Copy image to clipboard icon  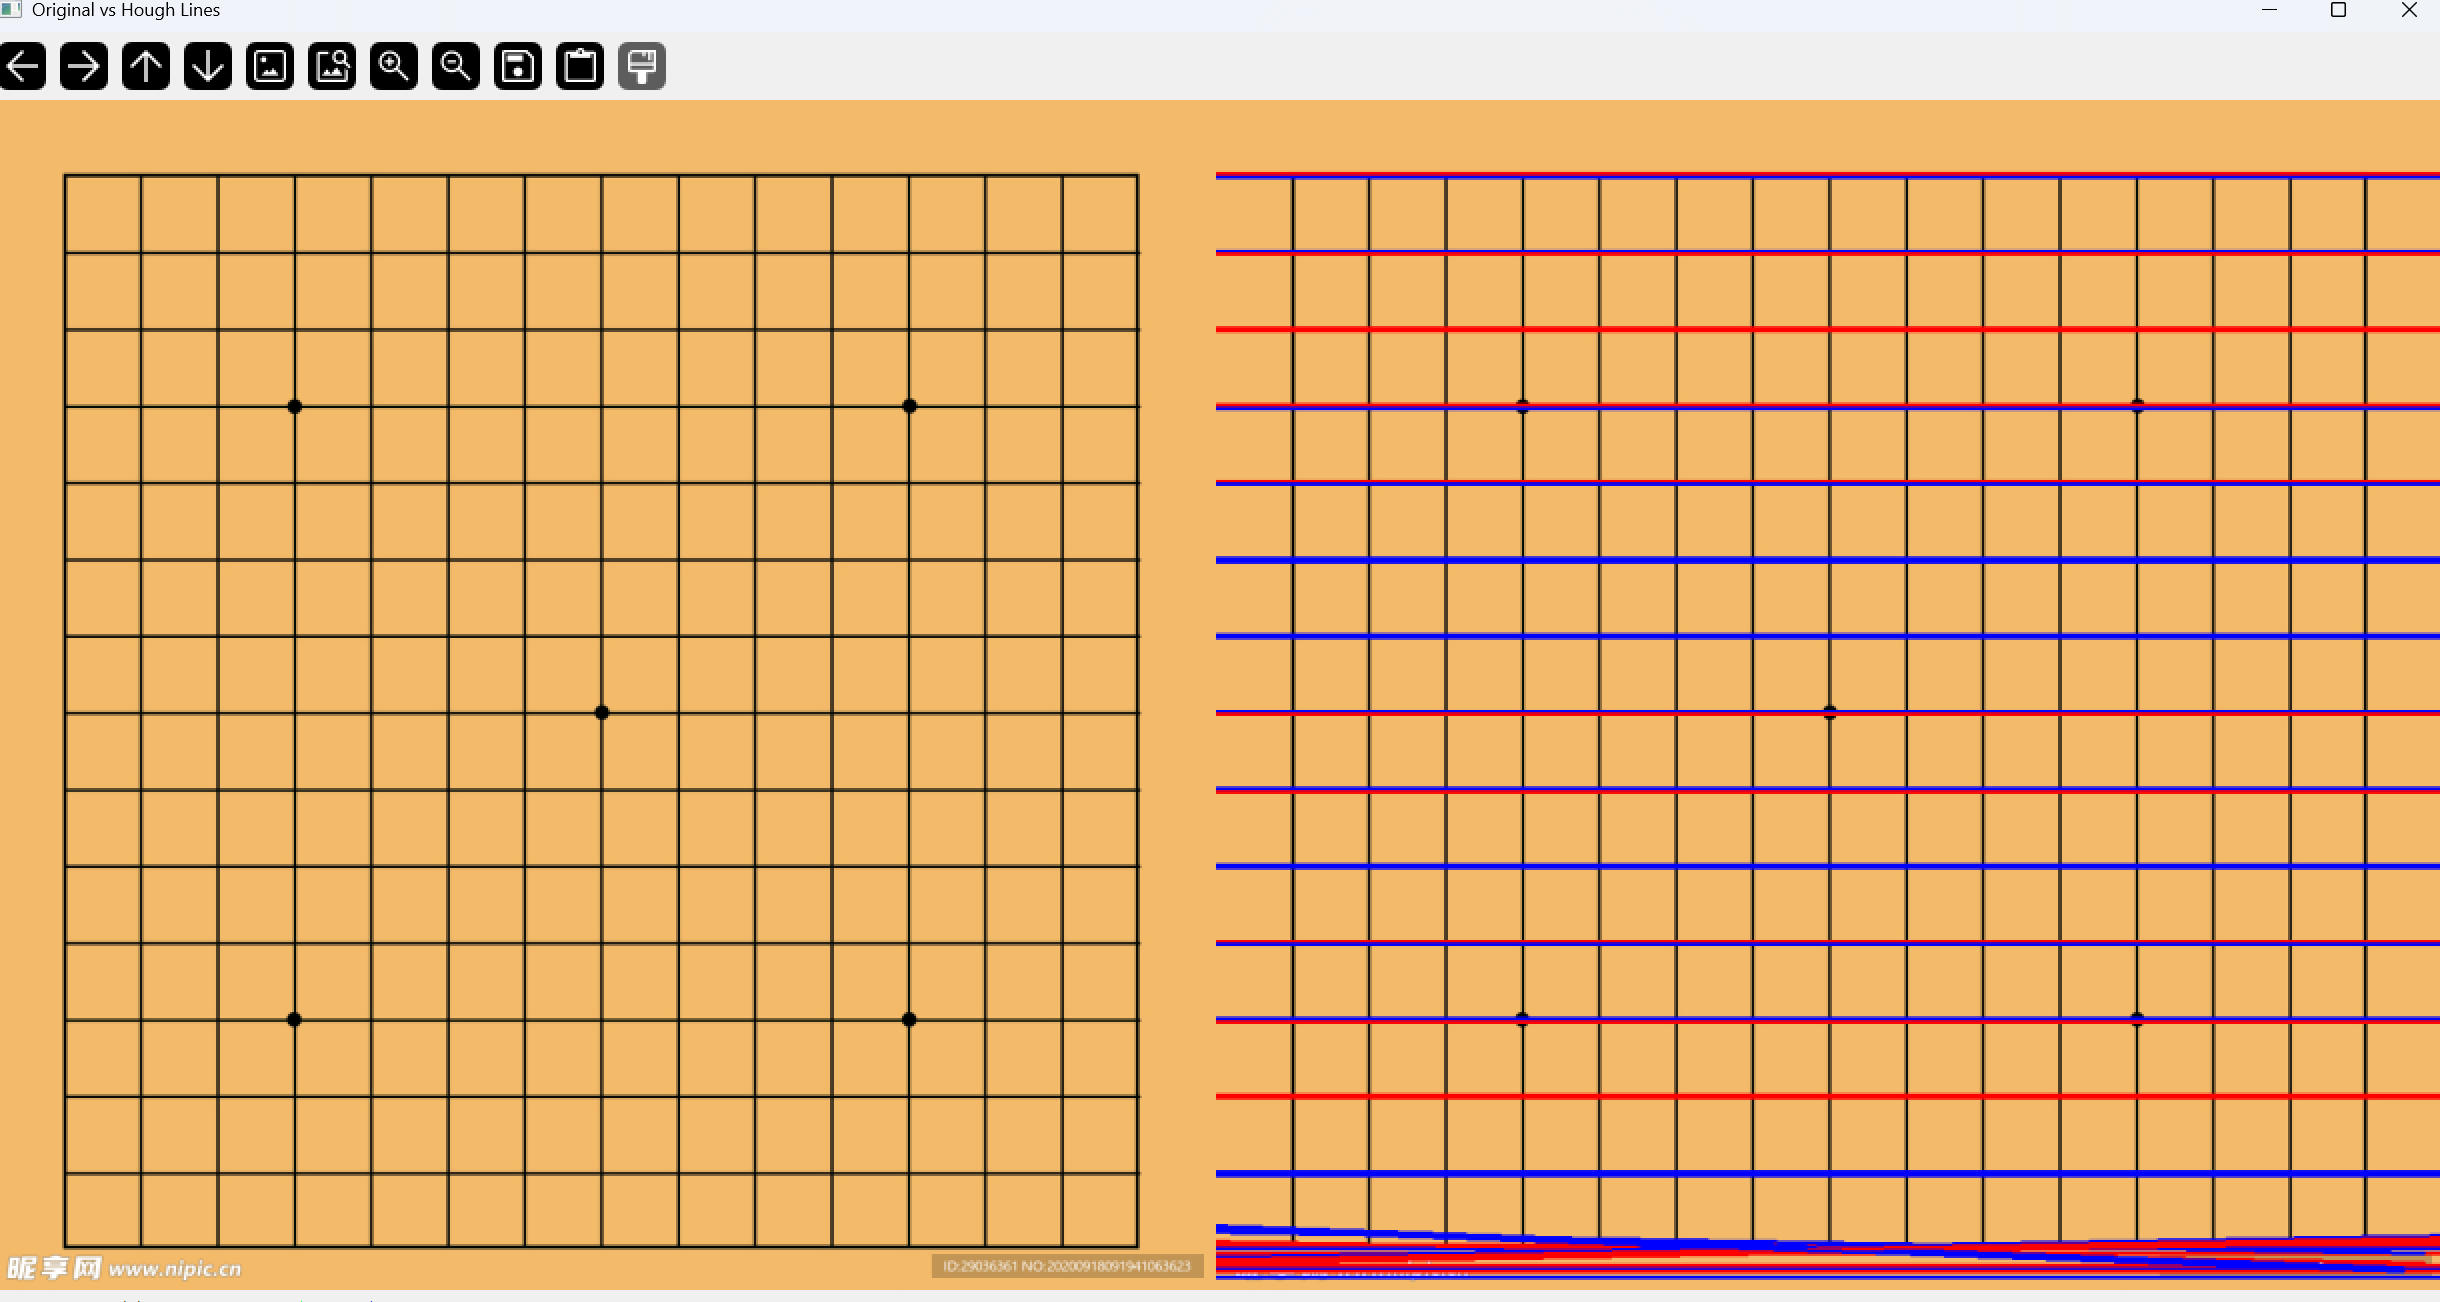click(x=580, y=66)
